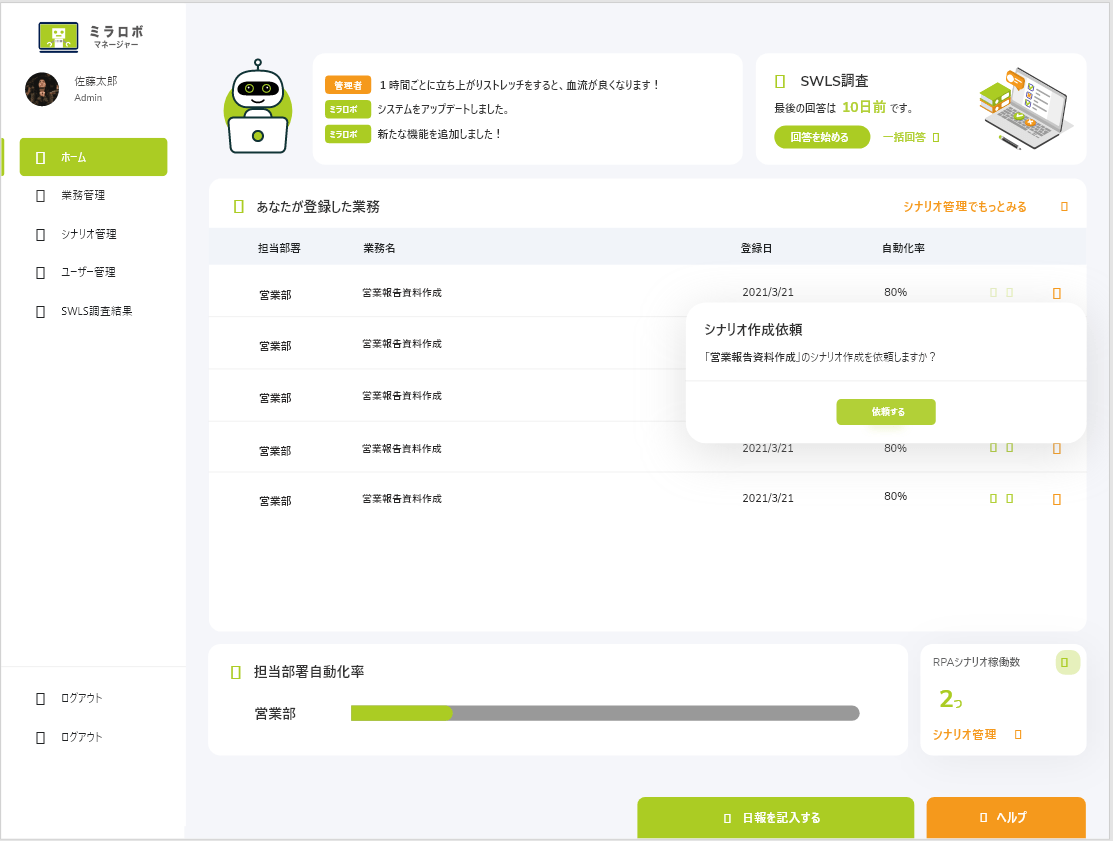The image size is (1113, 841).
Task: Click the 営業部 automation rate progress bar
Action: click(603, 713)
